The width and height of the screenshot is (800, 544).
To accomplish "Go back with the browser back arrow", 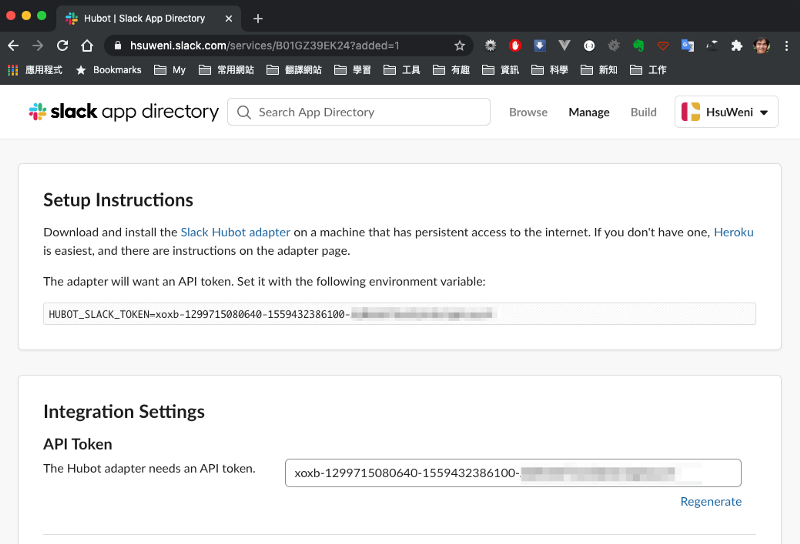I will click(13, 46).
